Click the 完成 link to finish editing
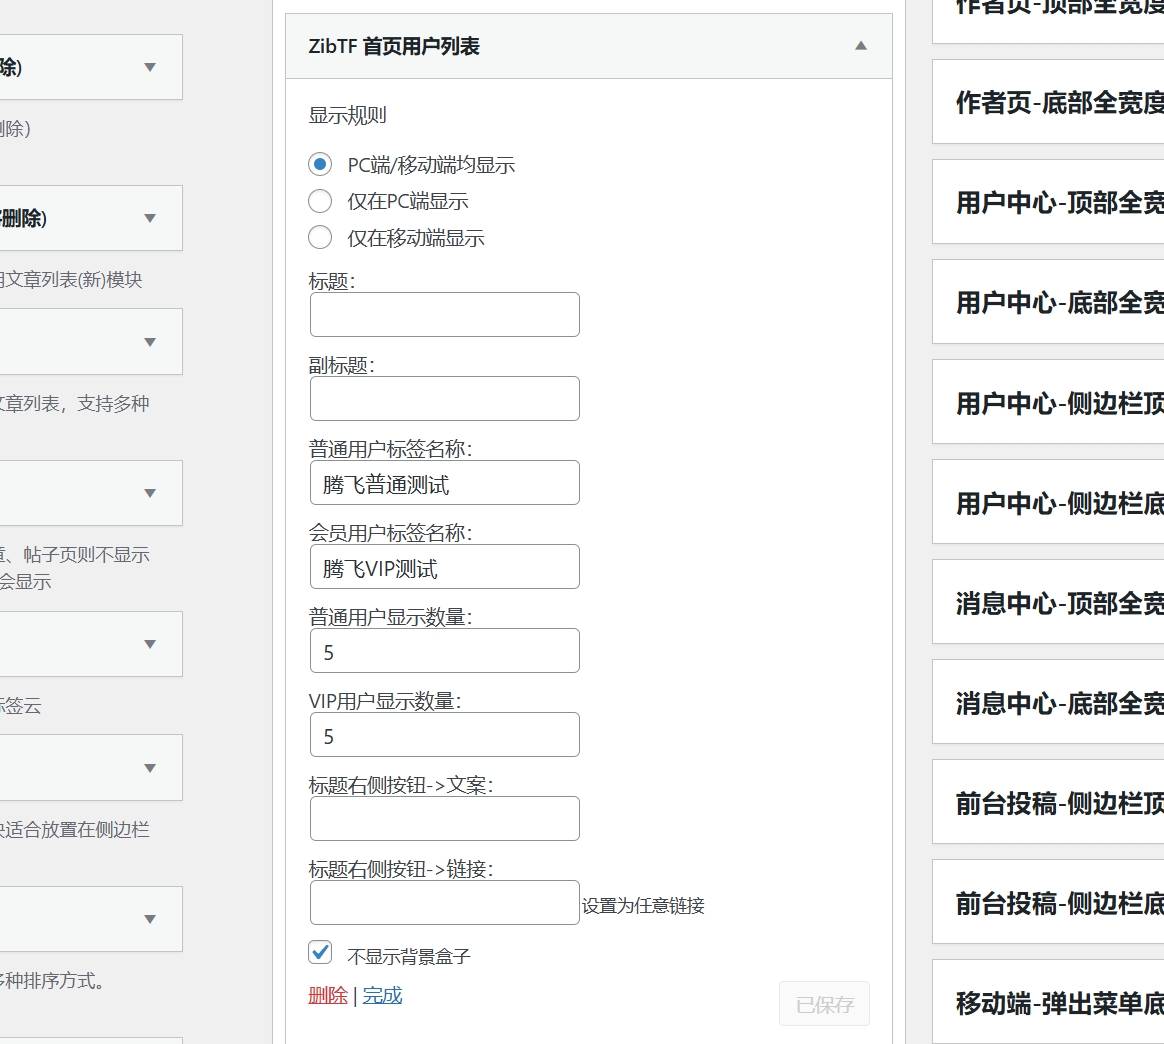1164x1044 pixels. tap(381, 996)
